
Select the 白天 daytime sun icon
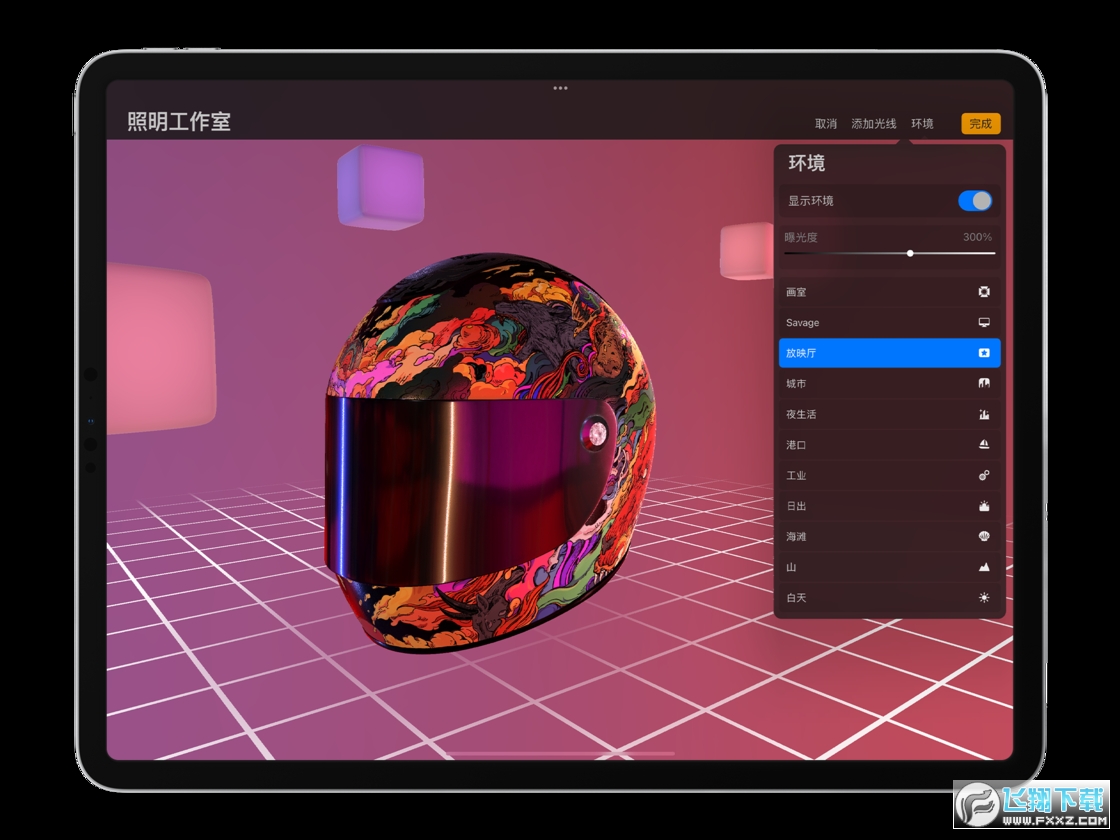[984, 598]
